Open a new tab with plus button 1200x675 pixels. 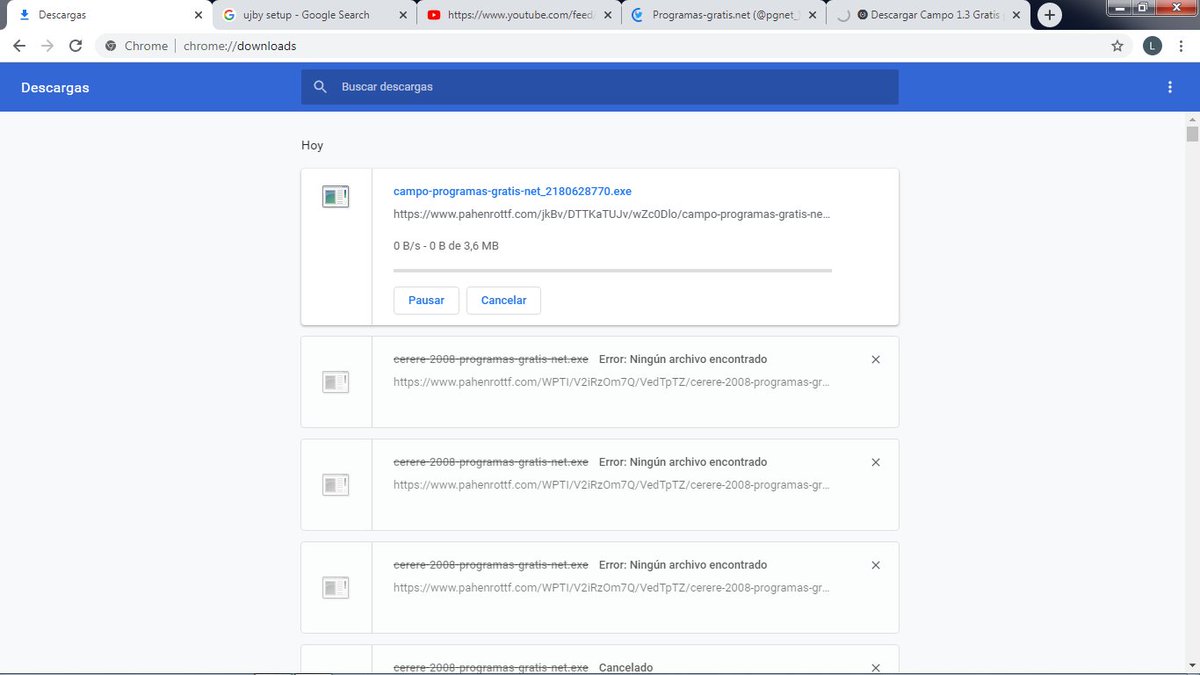pyautogui.click(x=1049, y=15)
